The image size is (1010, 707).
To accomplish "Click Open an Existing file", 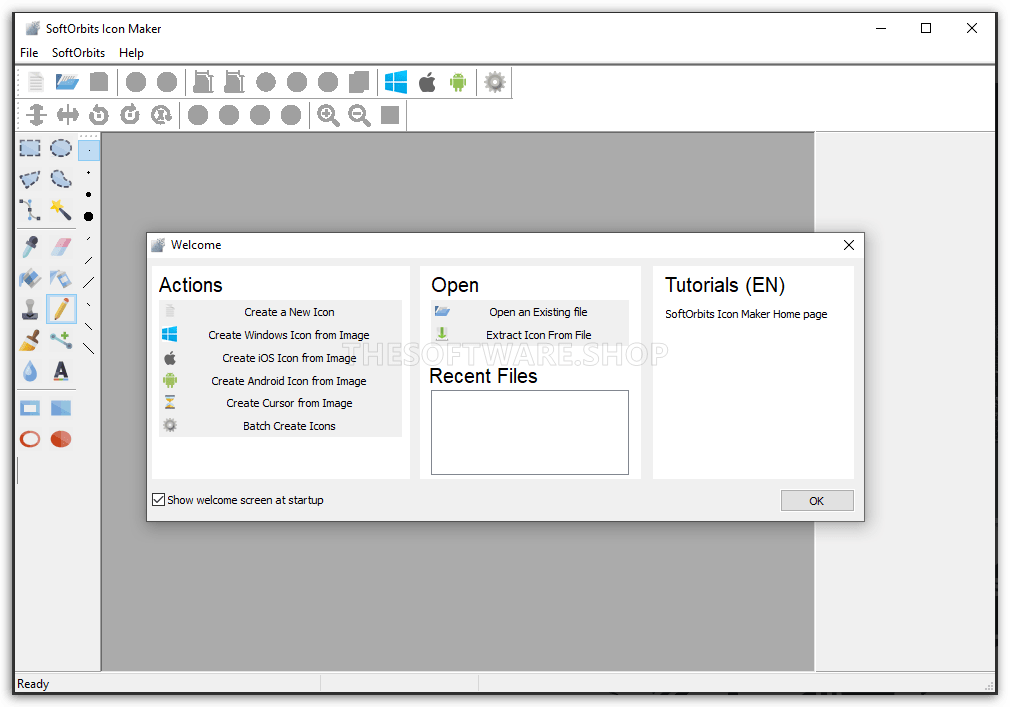I will click(x=529, y=312).
